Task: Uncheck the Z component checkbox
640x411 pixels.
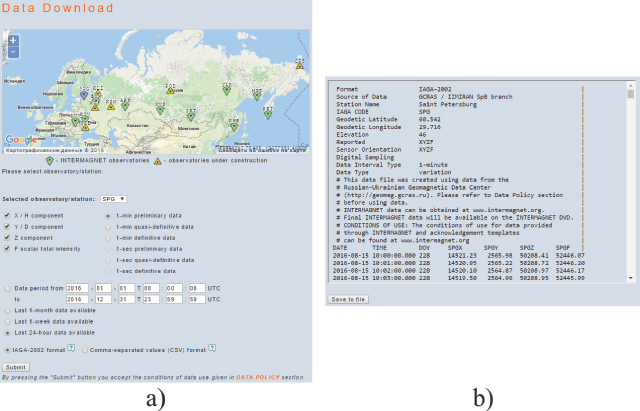Action: 7,239
